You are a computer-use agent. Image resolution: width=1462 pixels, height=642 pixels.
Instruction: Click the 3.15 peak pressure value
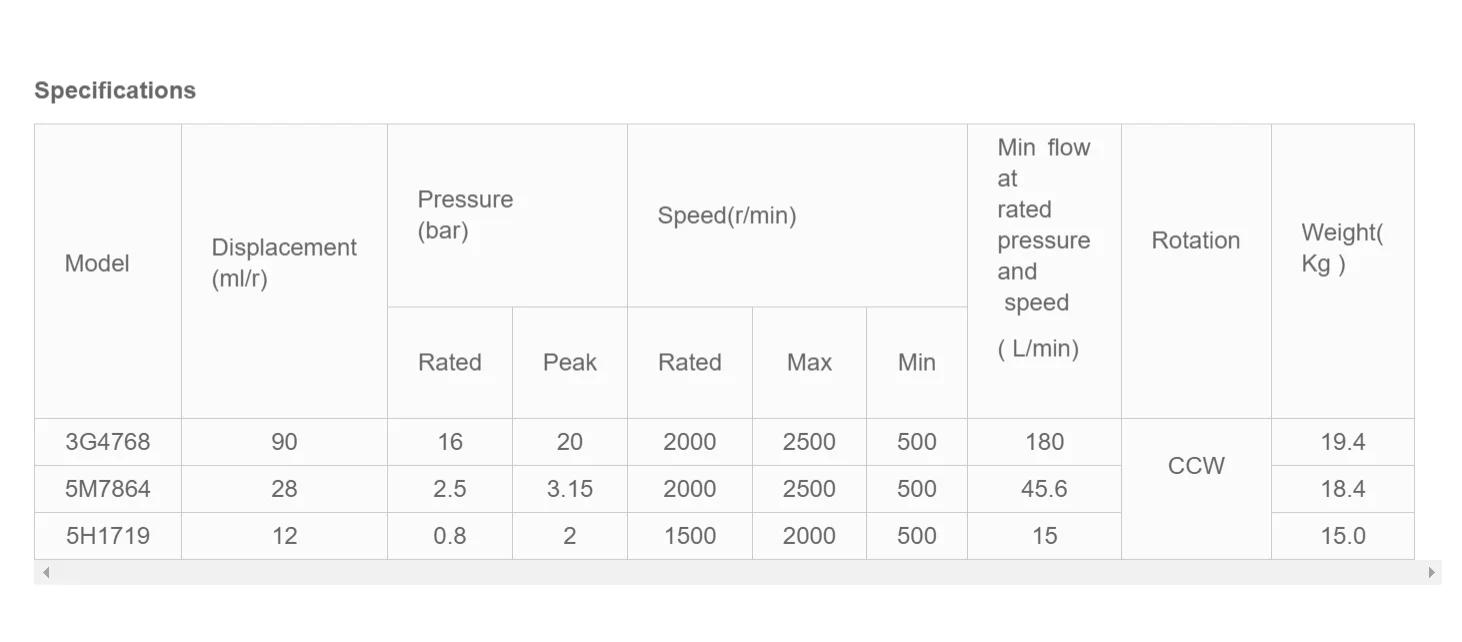(569, 489)
